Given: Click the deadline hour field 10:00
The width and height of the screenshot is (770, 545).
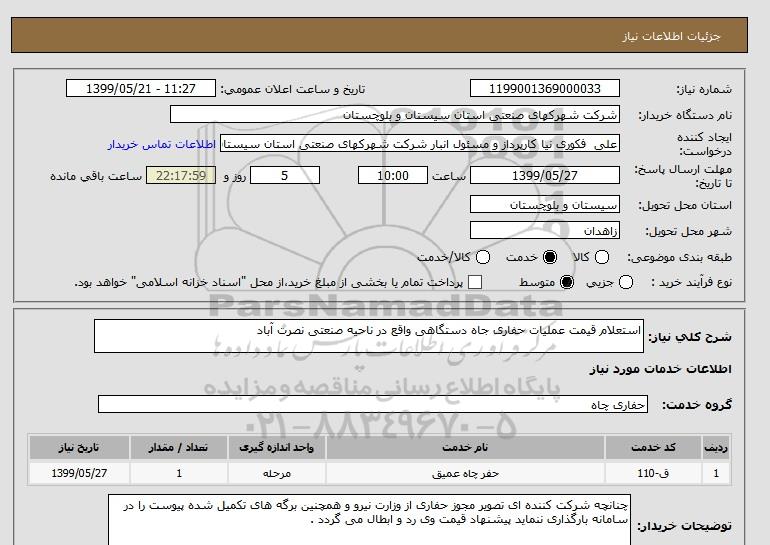Looking at the screenshot, I should coord(393,175).
